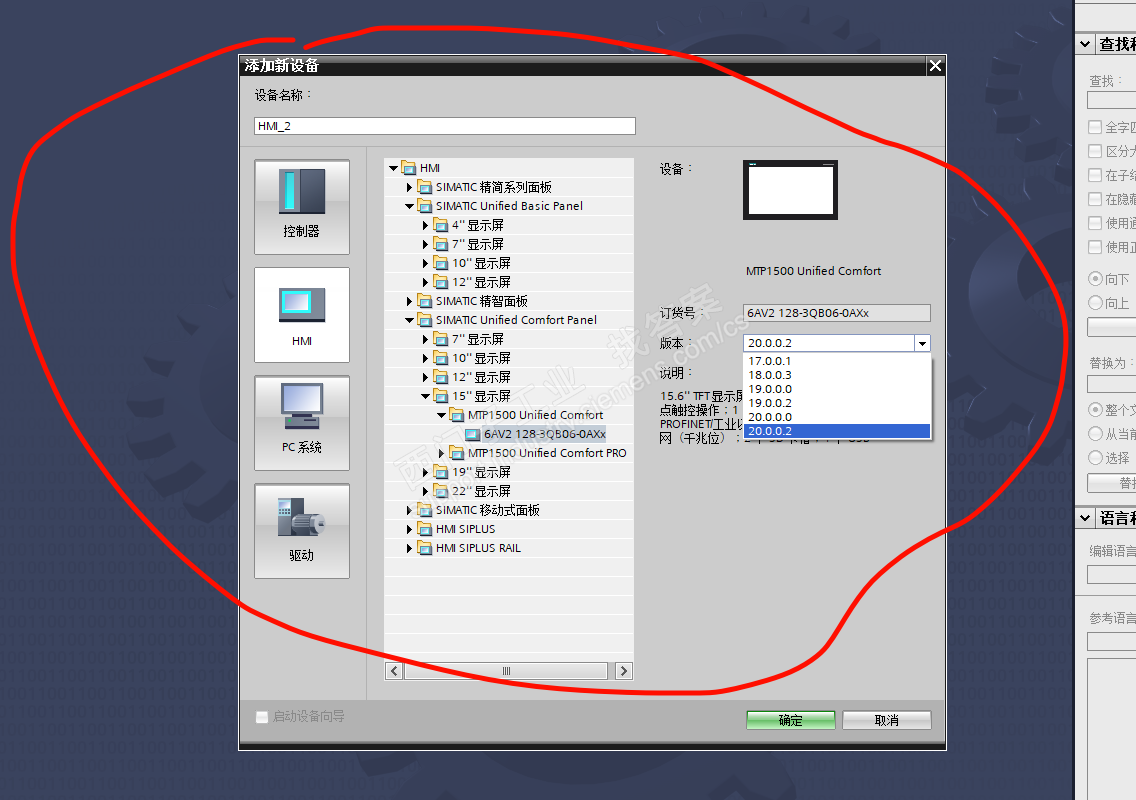Expand the 4" 显示屏 folder
The image size is (1136, 800).
[x=425, y=225]
